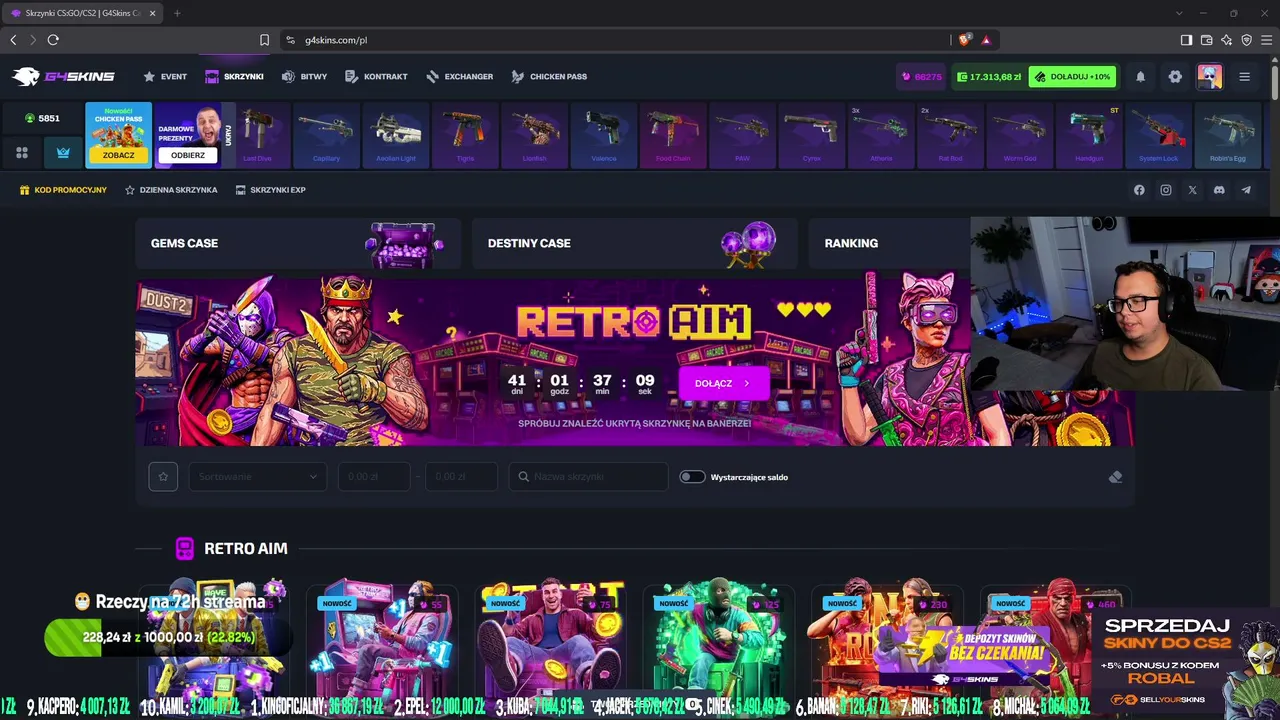Click the 5851 online users counter
Image resolution: width=1280 pixels, height=720 pixels.
42,118
